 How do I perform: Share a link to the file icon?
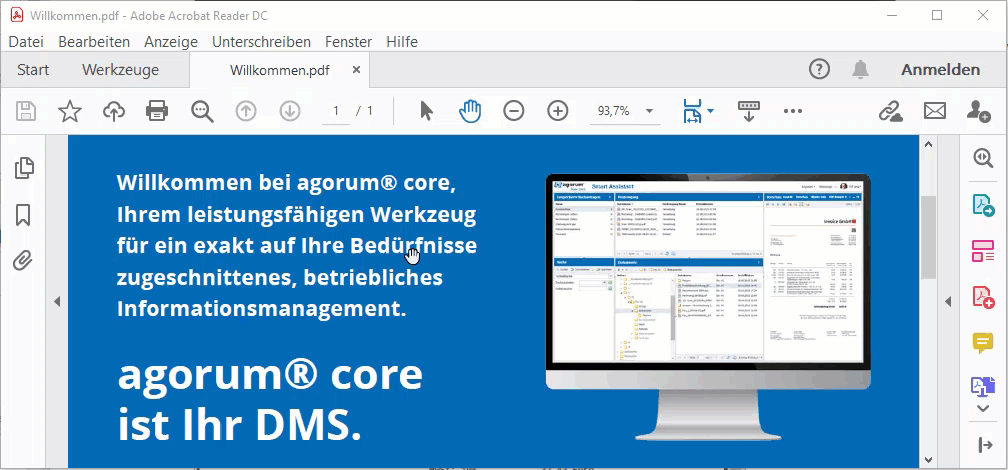coord(890,111)
